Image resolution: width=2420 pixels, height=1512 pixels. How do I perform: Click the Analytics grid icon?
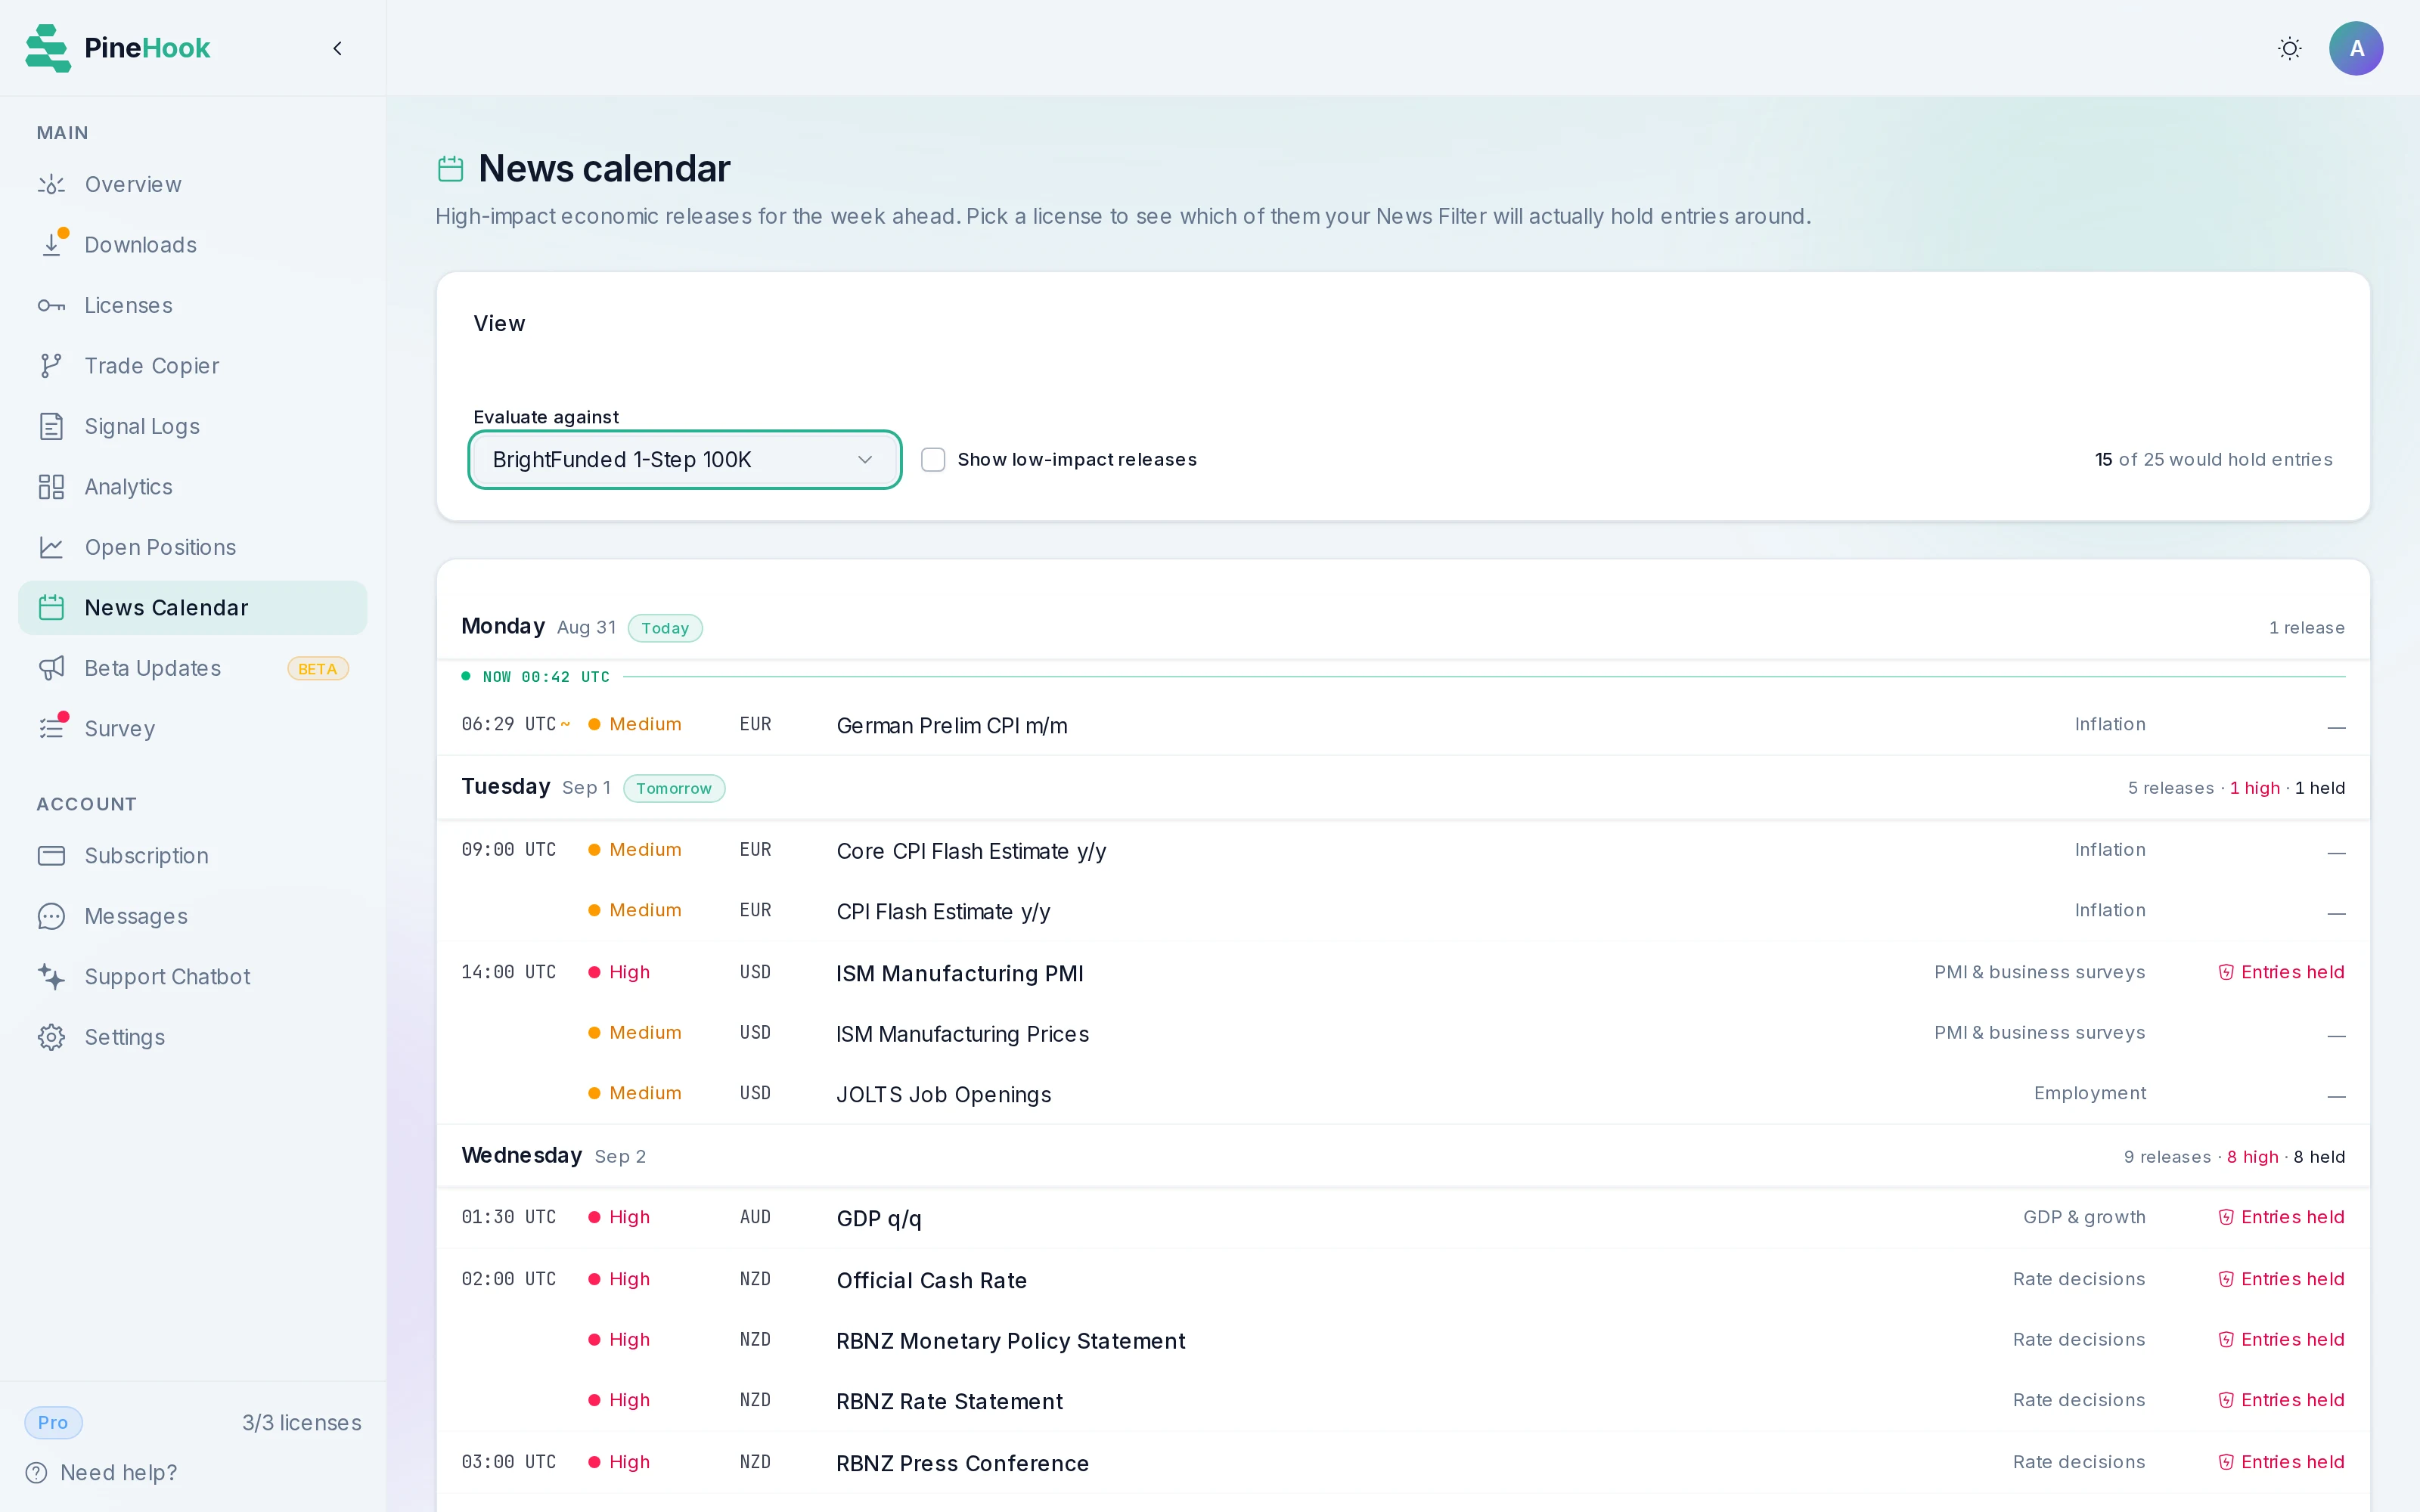[51, 487]
